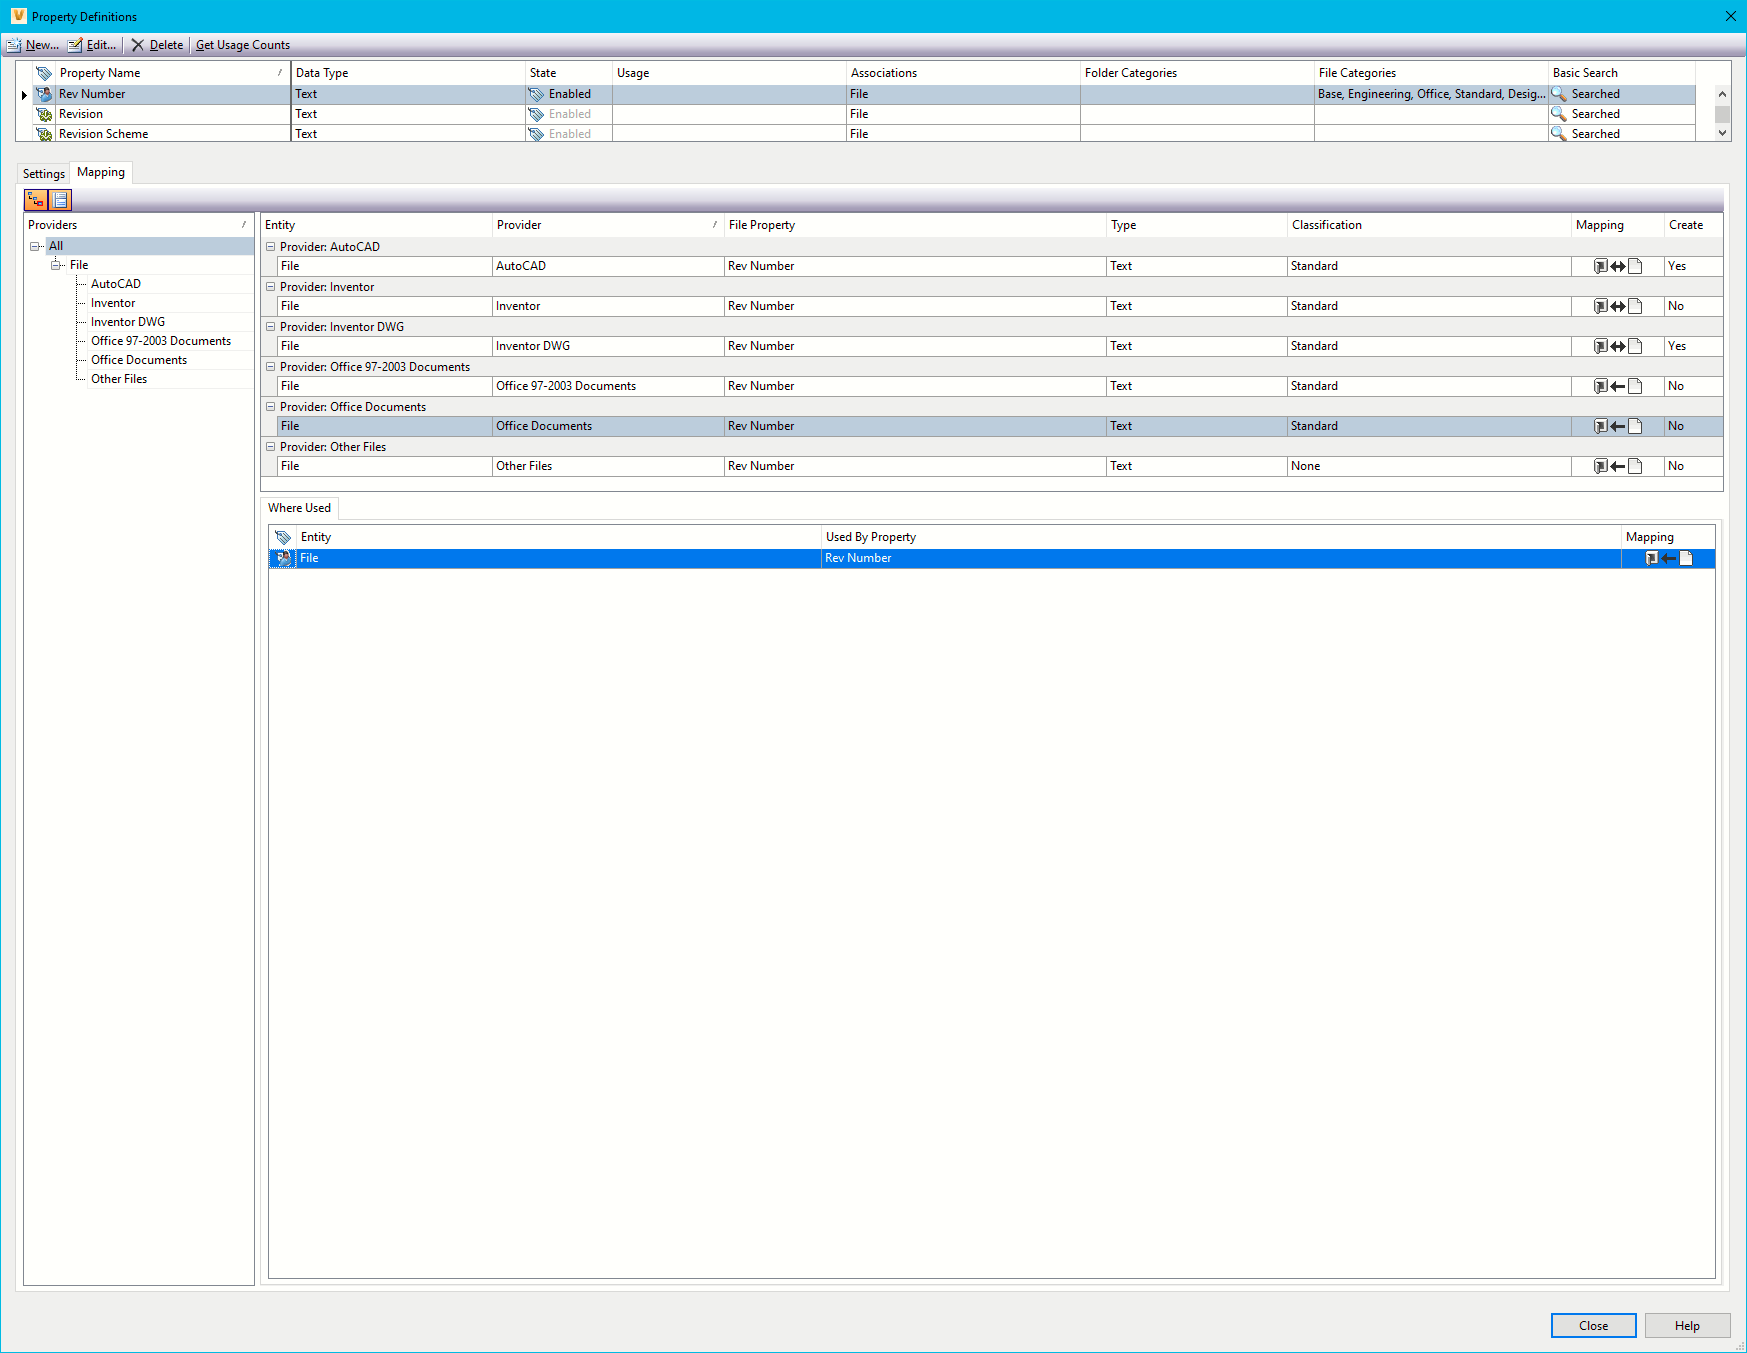Collapse the Provider: AutoCAD group

[x=270, y=246]
